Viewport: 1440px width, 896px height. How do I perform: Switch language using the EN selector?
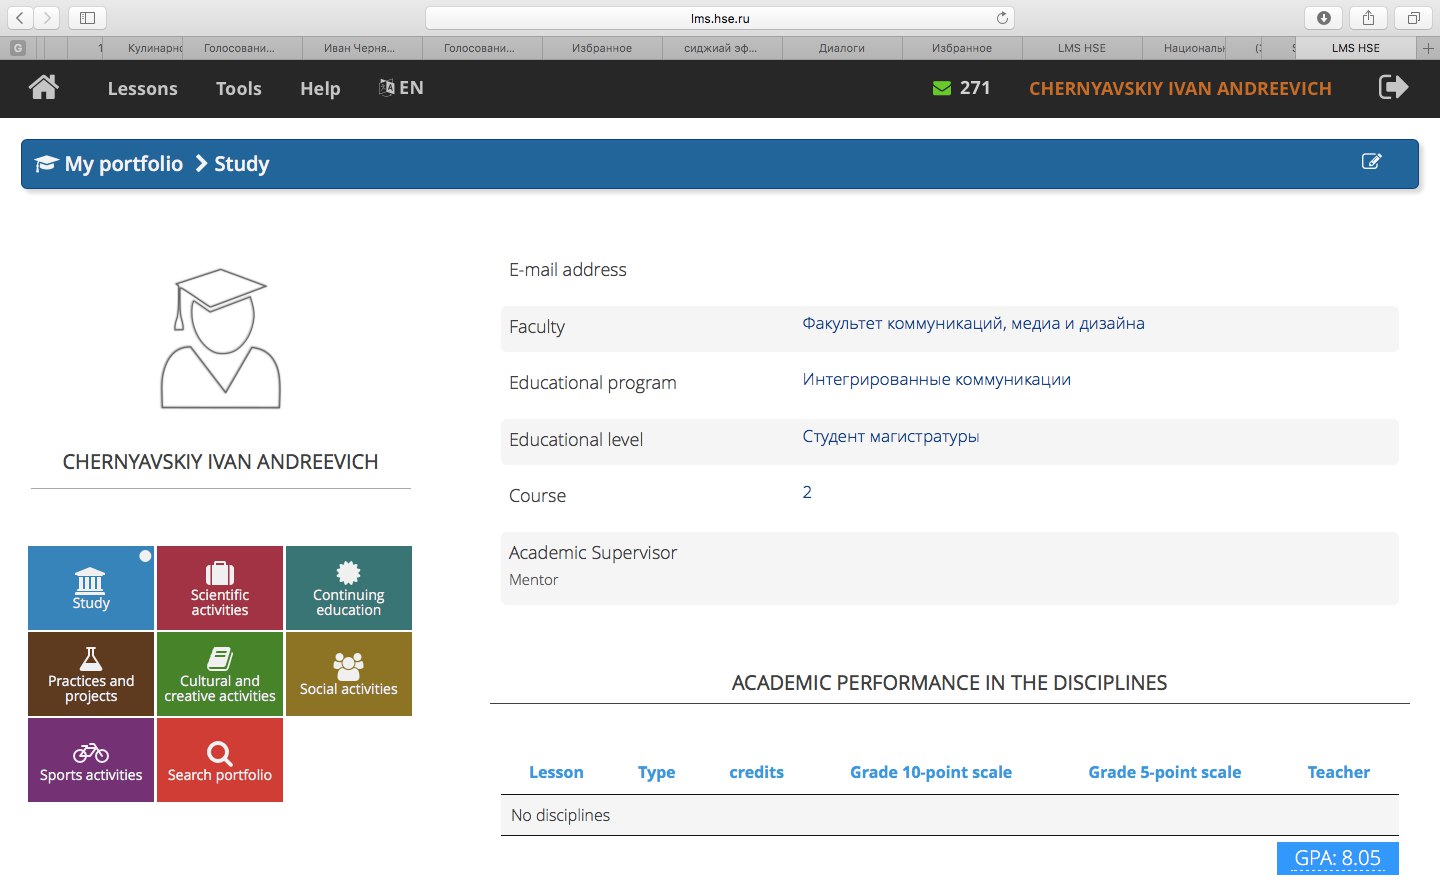[401, 88]
